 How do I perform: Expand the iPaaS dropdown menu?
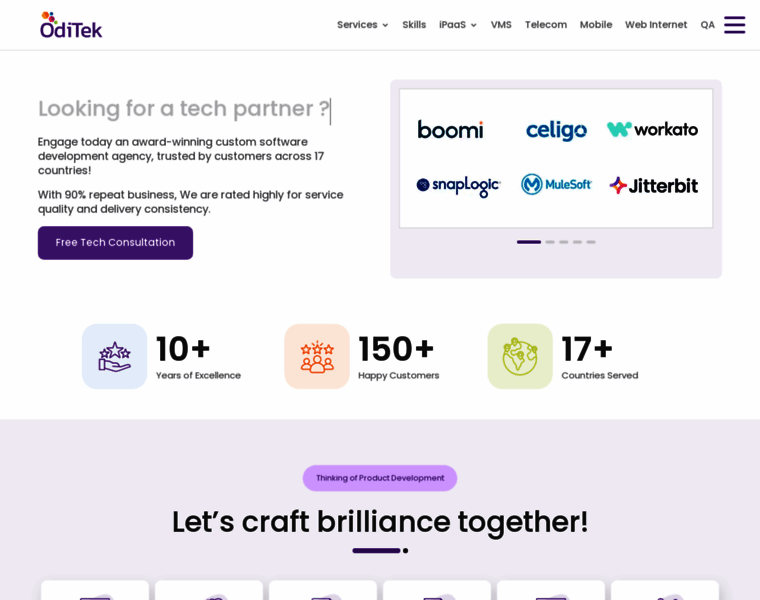point(458,25)
